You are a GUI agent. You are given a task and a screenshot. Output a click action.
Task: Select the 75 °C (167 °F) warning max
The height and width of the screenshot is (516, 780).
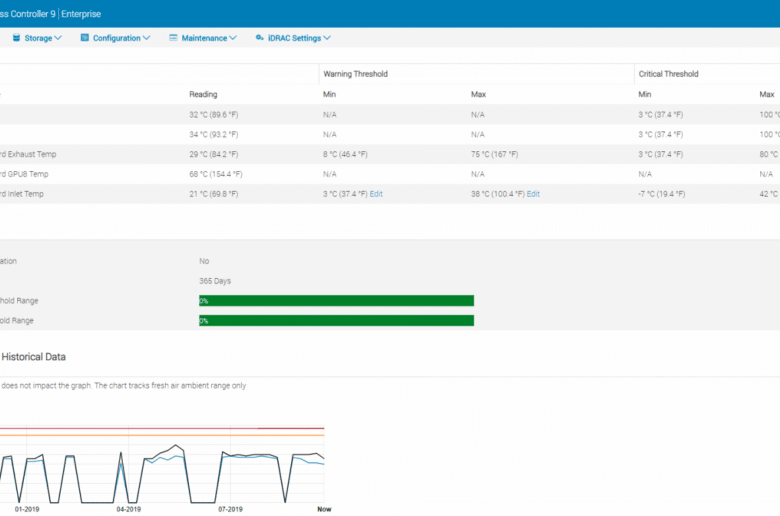tap(494, 154)
